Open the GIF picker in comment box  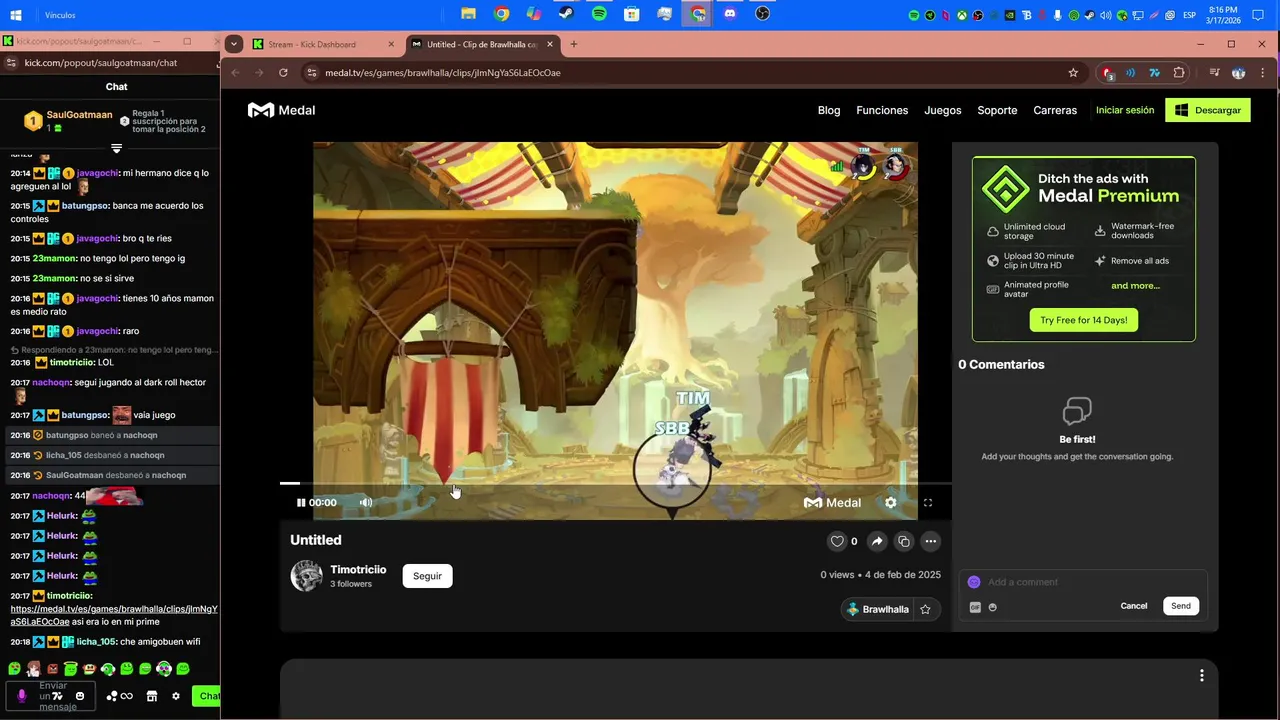click(x=975, y=607)
